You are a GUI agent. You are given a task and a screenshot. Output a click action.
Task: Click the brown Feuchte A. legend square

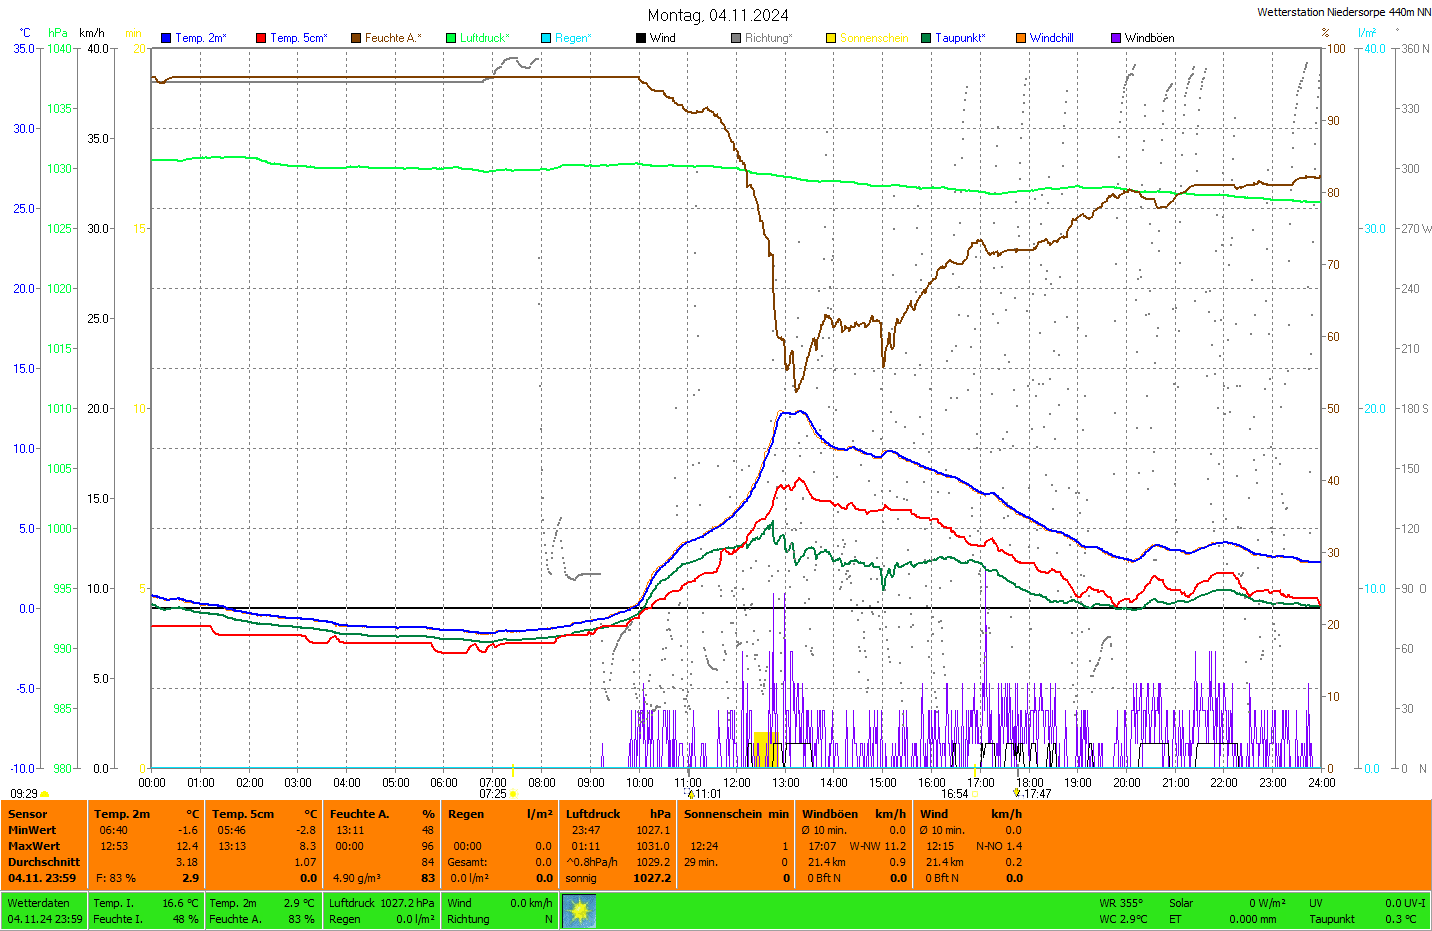pos(356,38)
